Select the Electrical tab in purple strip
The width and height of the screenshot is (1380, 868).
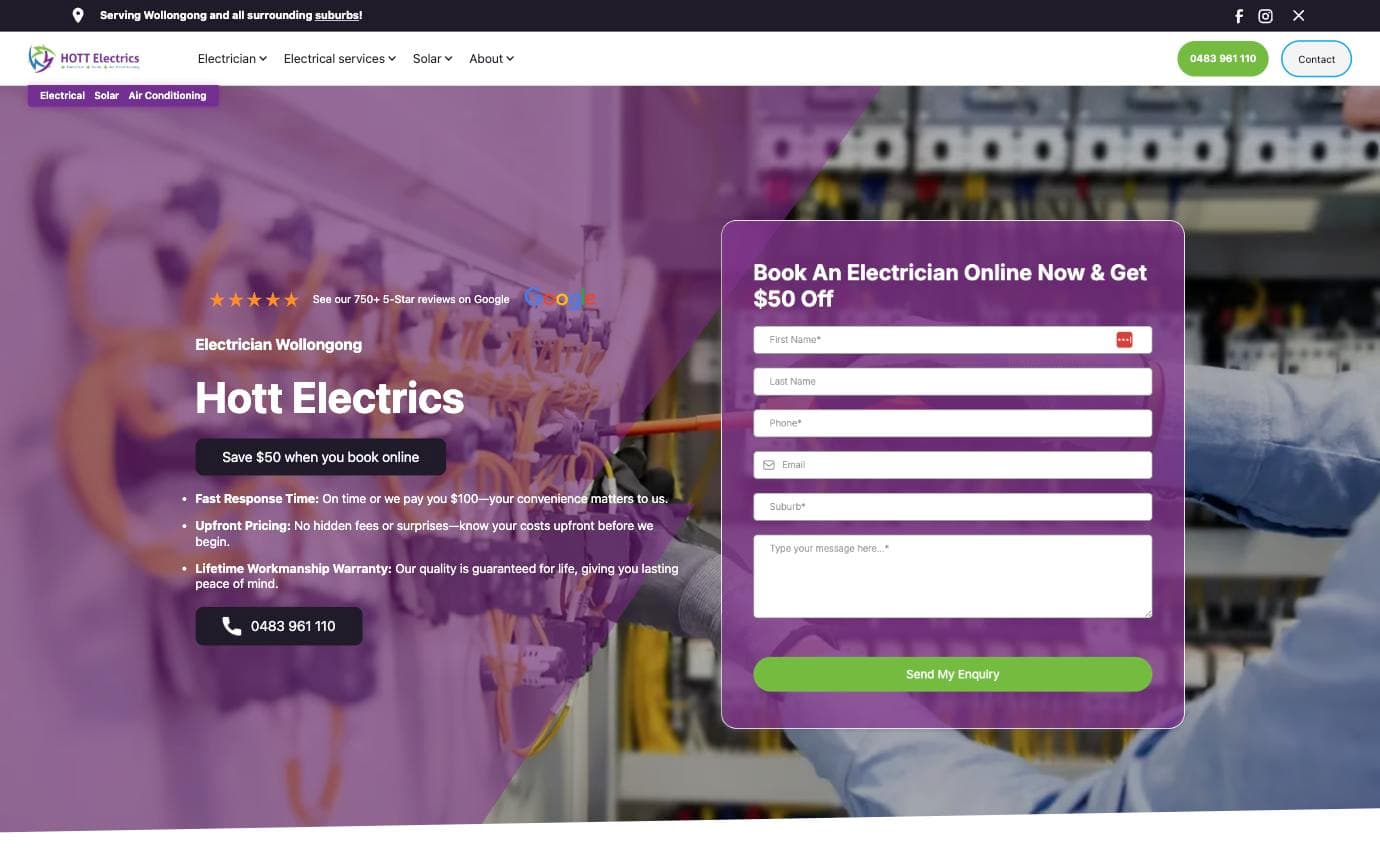62,96
